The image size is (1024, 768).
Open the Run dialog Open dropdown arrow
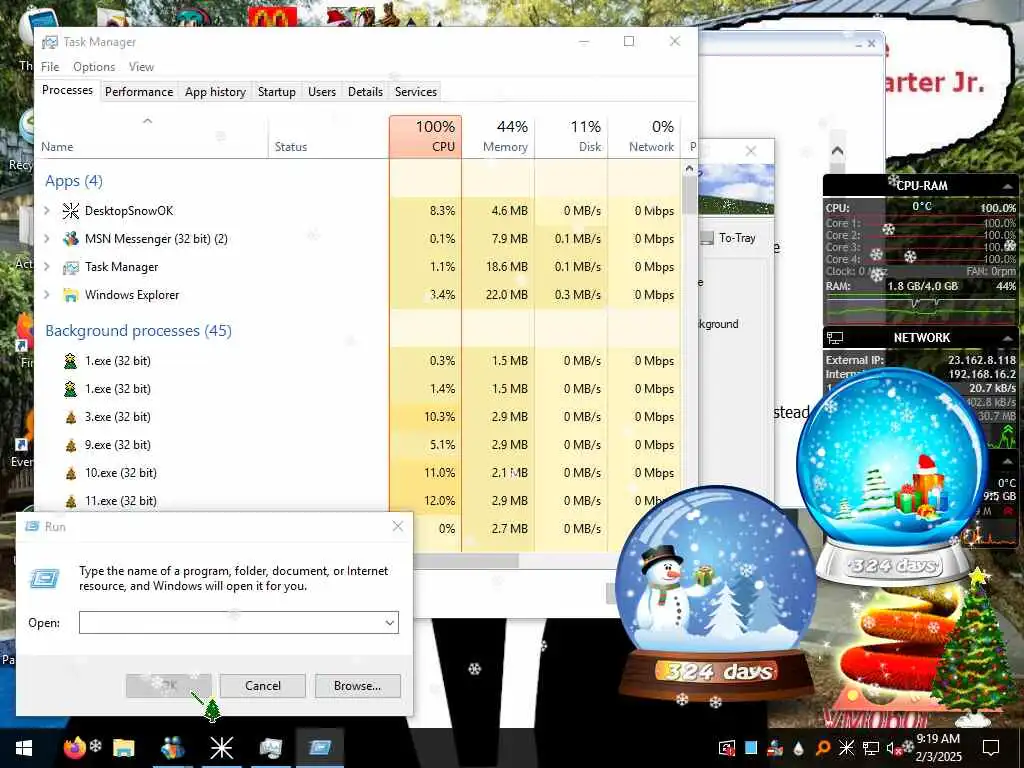(x=390, y=623)
